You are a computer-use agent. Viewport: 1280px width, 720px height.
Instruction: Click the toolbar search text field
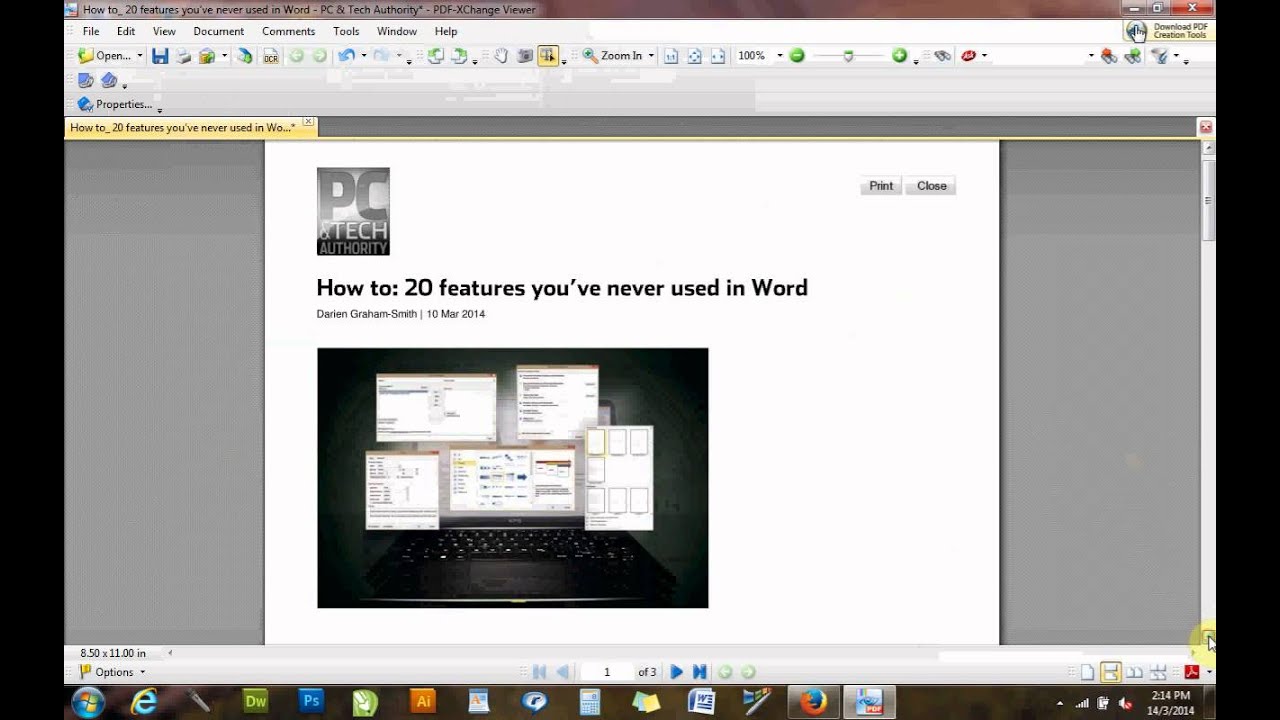[1040, 56]
